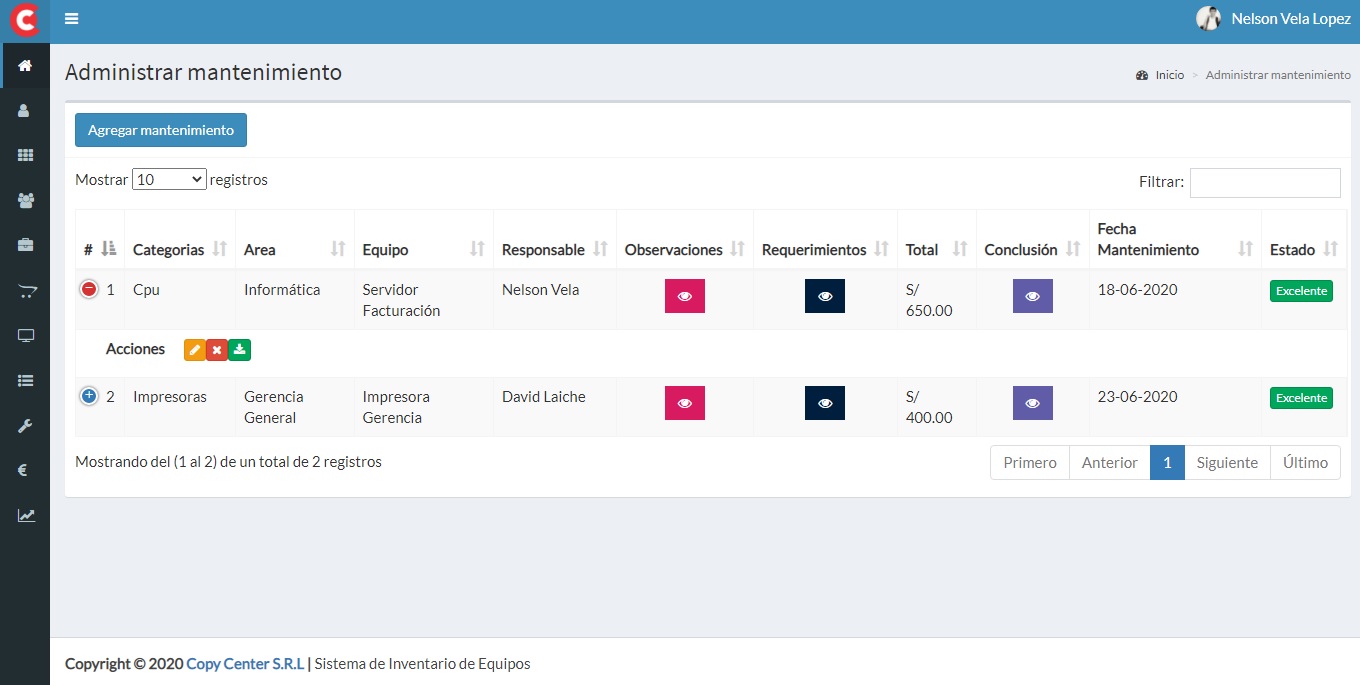Open the home dashboard from the sidebar

(x=25, y=65)
